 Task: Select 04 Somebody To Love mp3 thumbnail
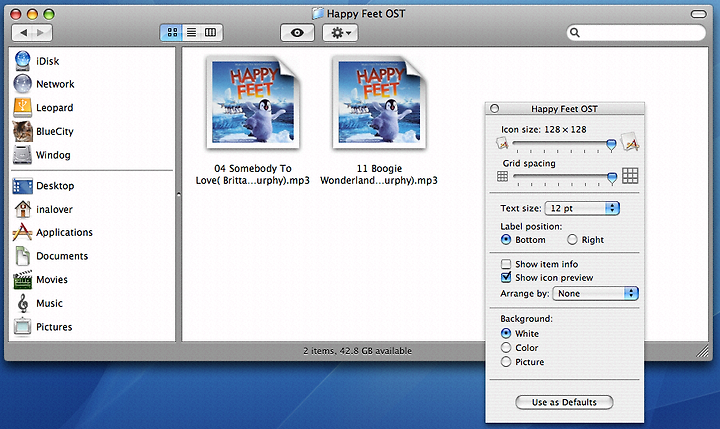[253, 103]
